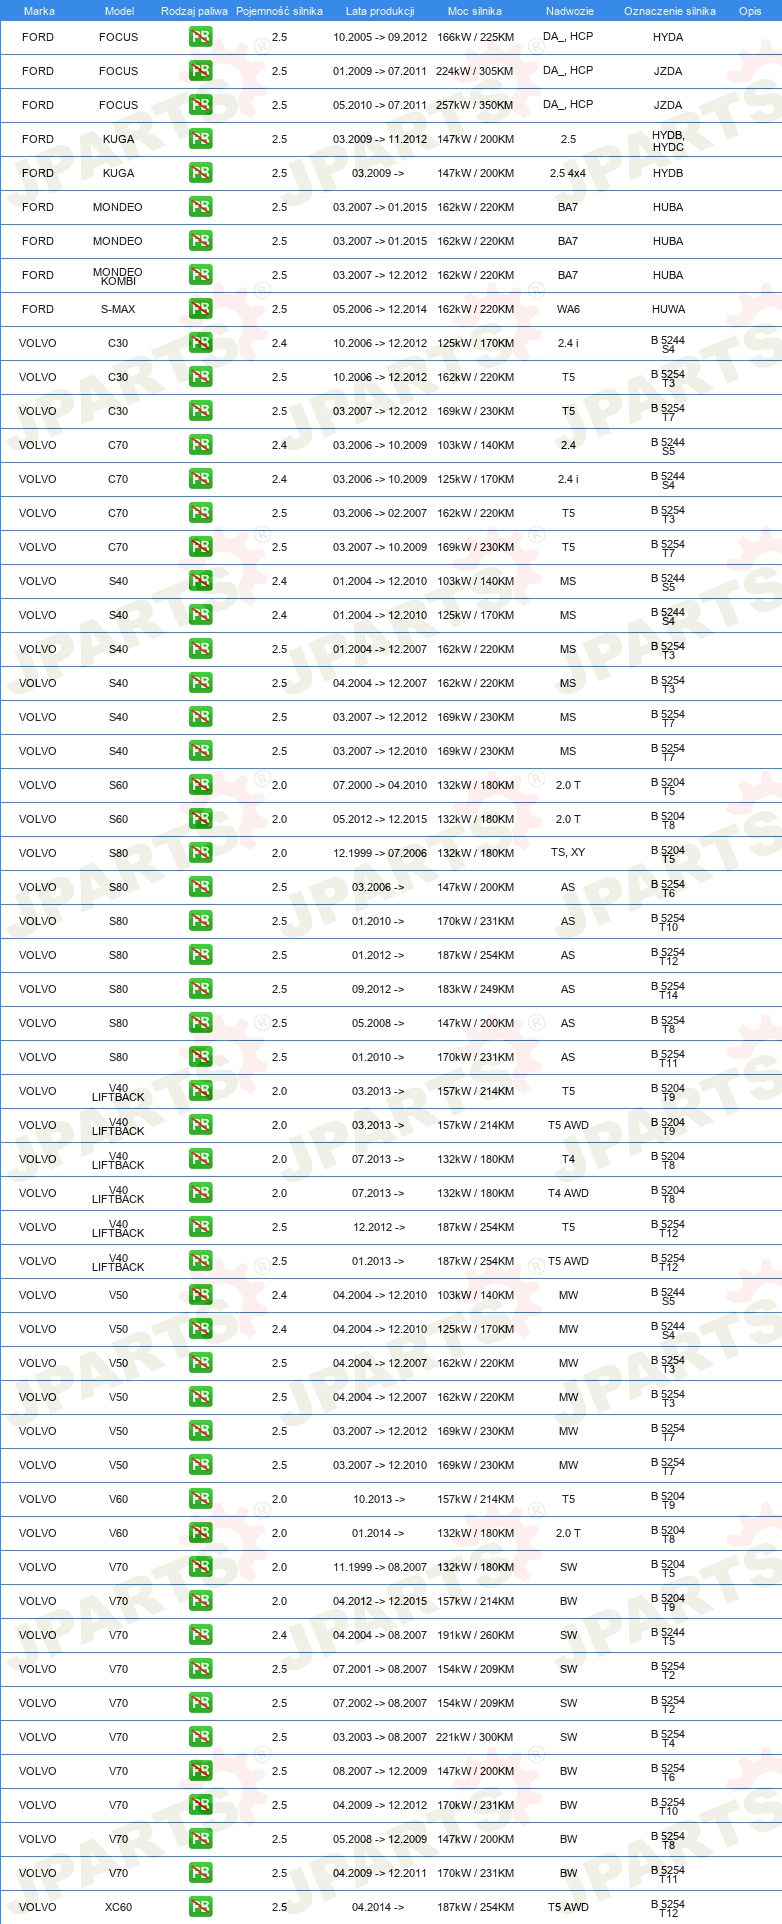Click the Pojemność silnika column header
The width and height of the screenshot is (782, 1924).
[279, 11]
